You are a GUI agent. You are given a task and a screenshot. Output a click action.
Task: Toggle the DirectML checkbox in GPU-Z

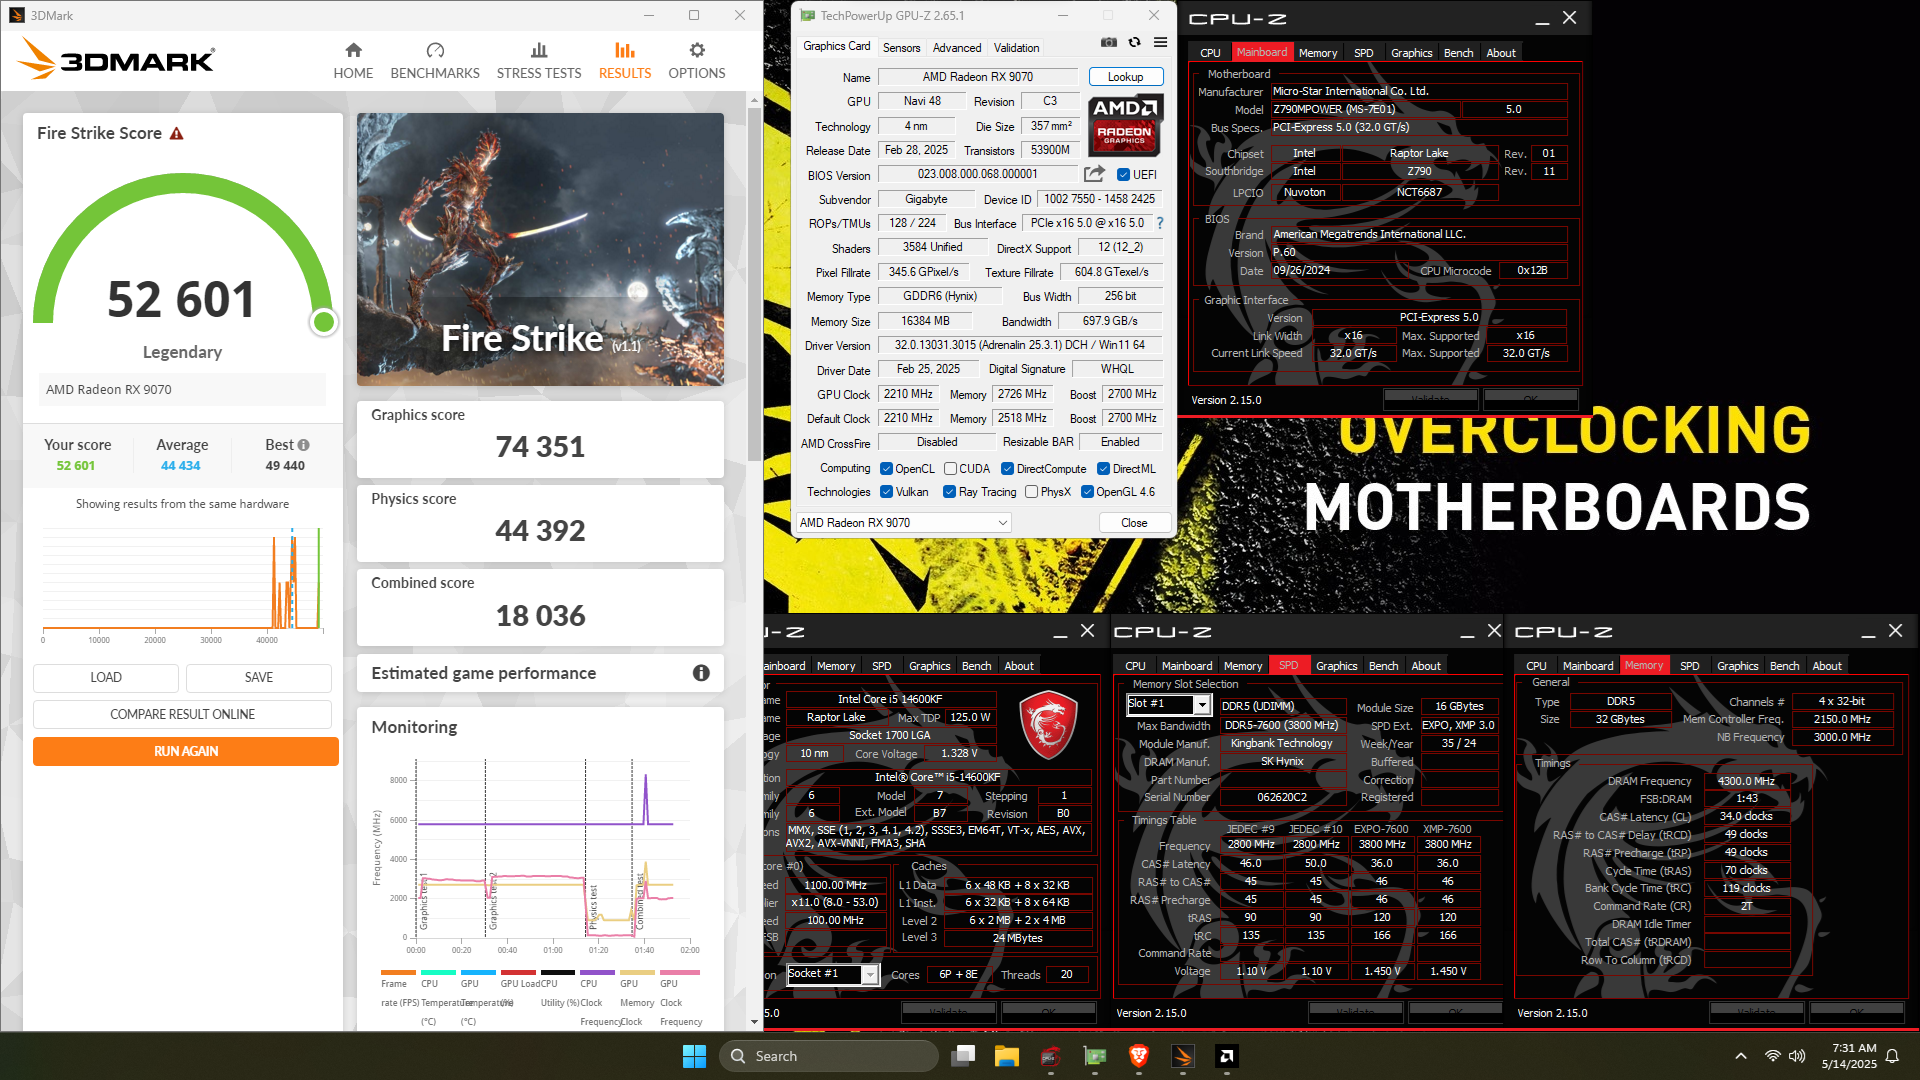1103,469
